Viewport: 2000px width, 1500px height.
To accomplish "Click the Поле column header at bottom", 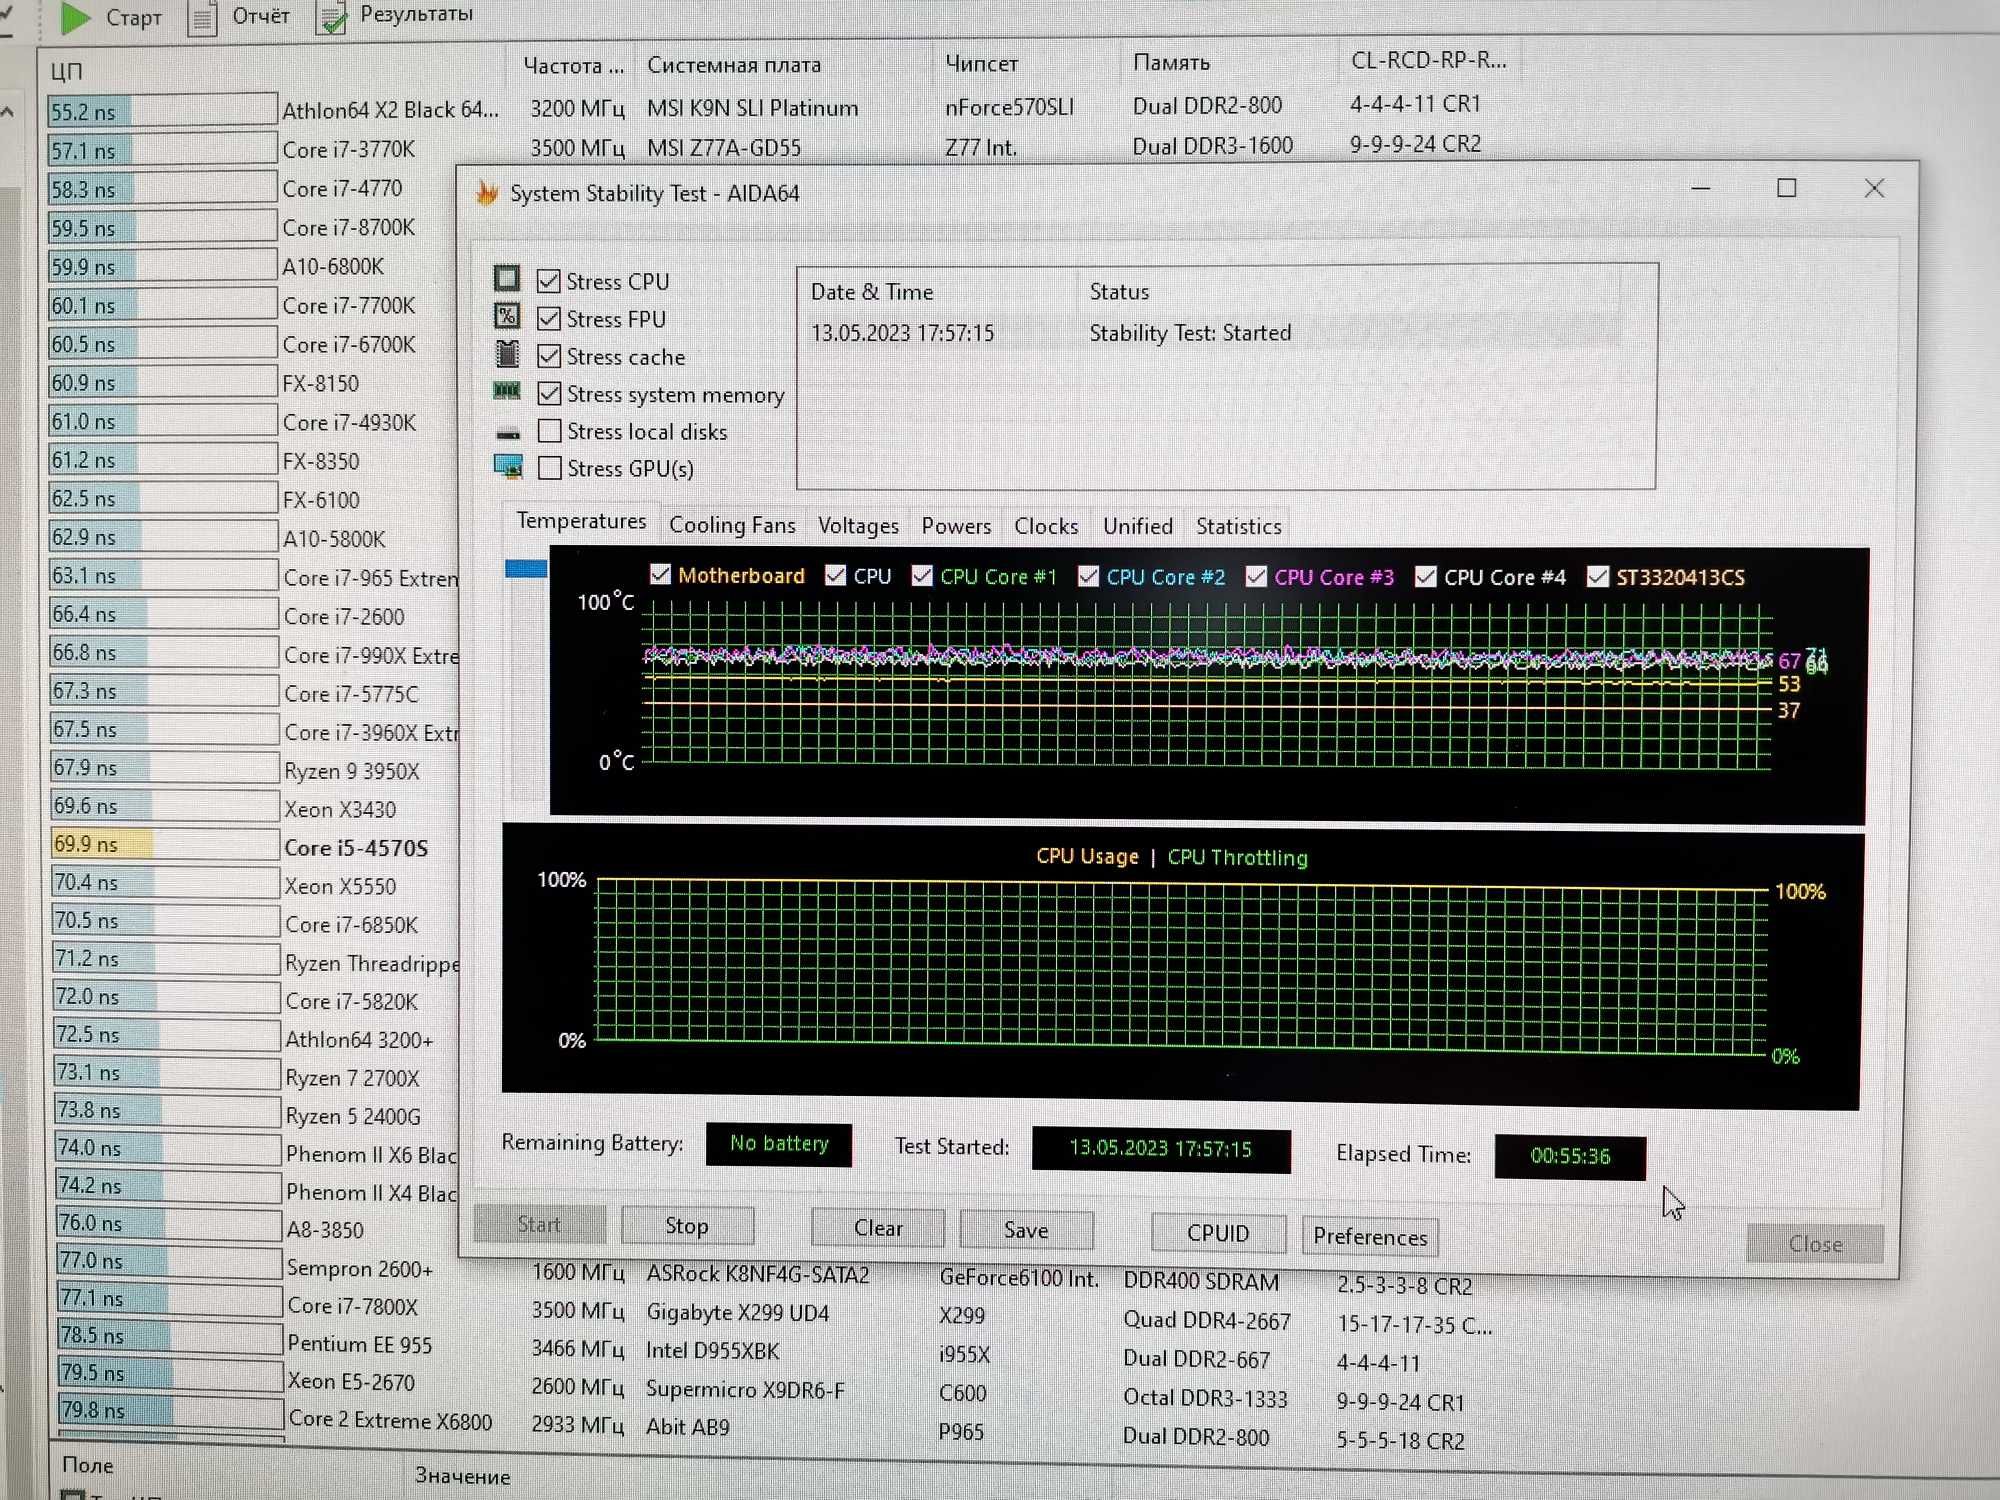I will (87, 1465).
